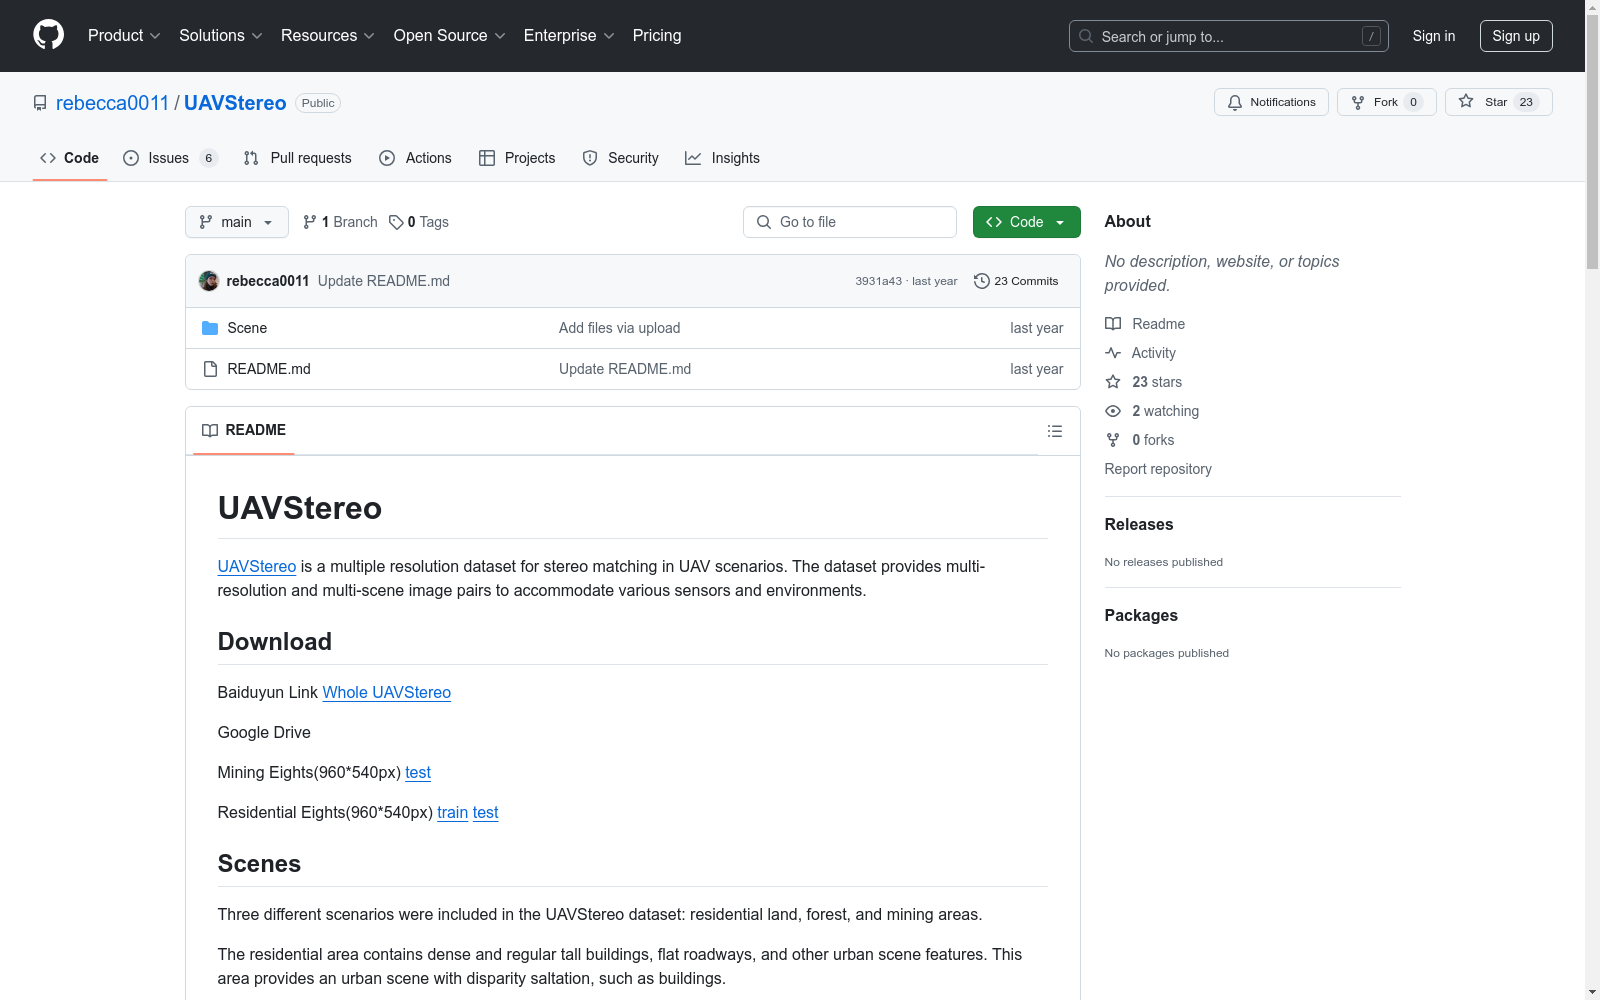The image size is (1600, 1000).
Task: Expand the Solutions dropdown
Action: 221,36
